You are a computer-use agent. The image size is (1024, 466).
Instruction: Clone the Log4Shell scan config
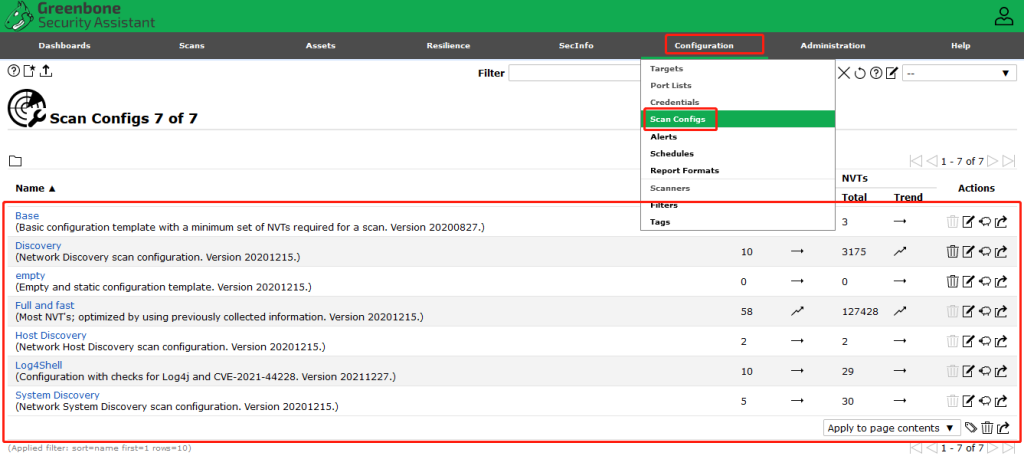pos(985,372)
